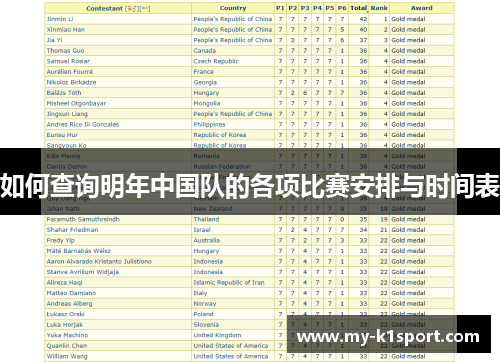The image size is (500, 362).
Task: Select contestant Andres Rico III Gonzales
Action: (x=83, y=124)
